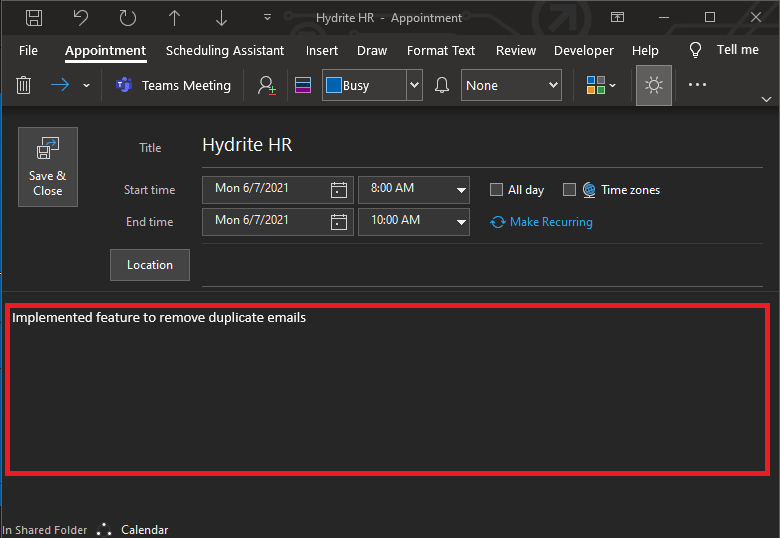The image size is (780, 538).
Task: Open the File menu
Action: tap(28, 51)
